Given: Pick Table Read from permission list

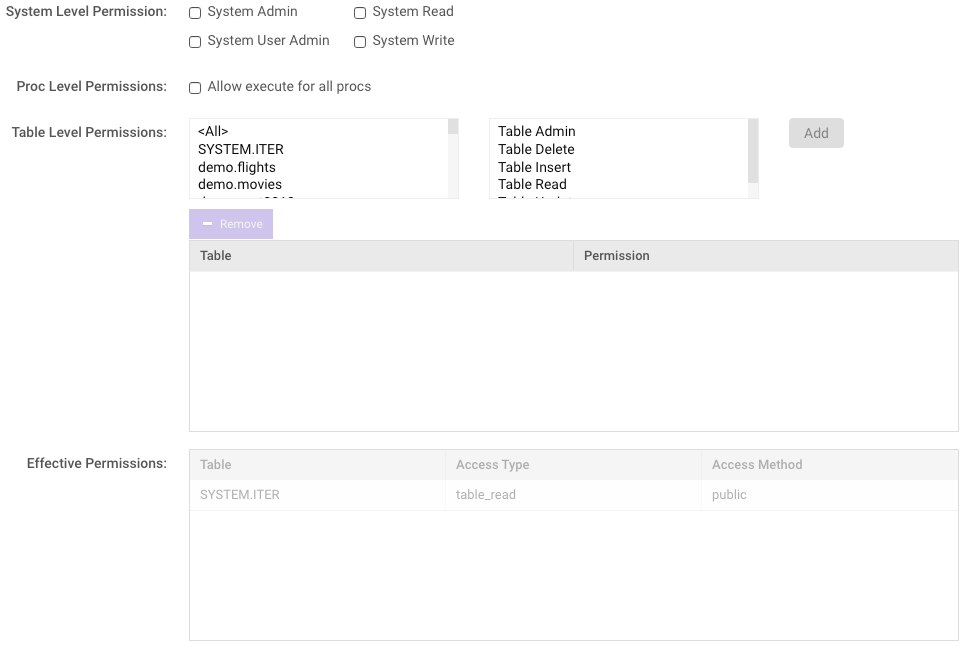Looking at the screenshot, I should coord(532,184).
